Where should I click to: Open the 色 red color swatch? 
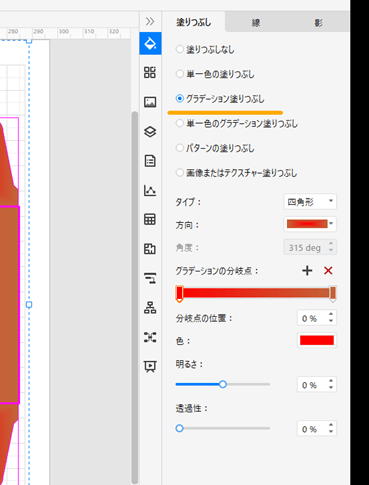[317, 340]
